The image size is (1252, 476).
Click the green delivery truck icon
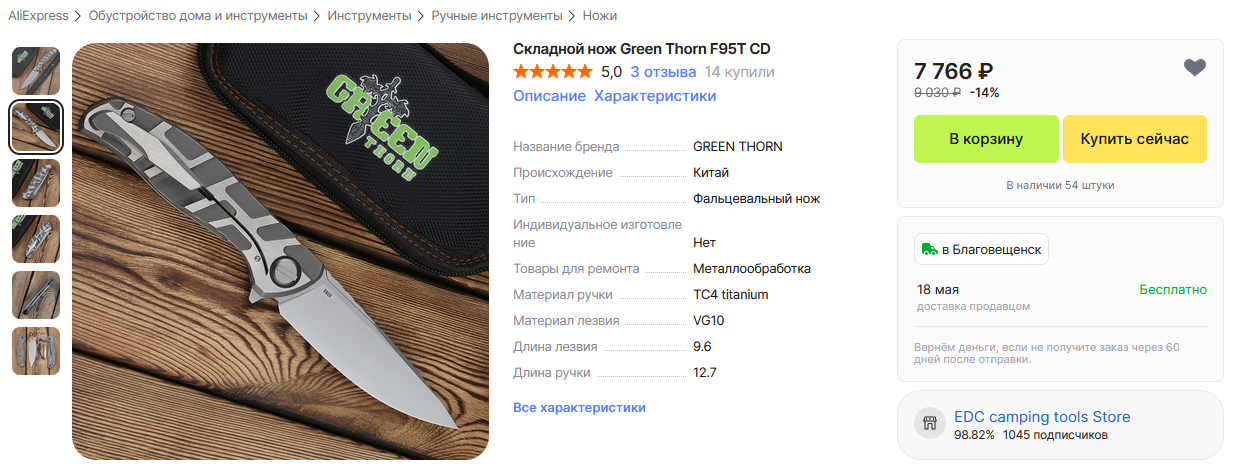point(929,249)
